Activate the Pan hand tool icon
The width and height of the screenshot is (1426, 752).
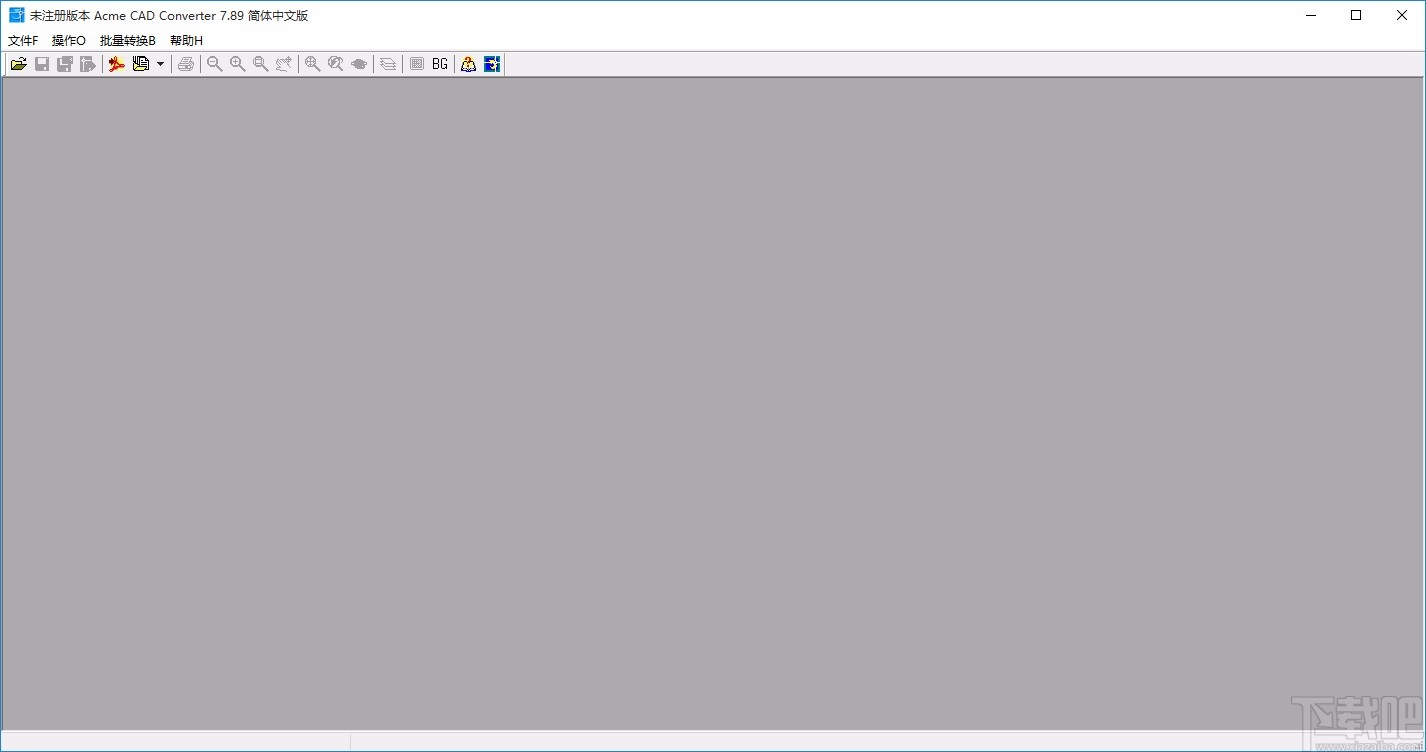pos(283,63)
